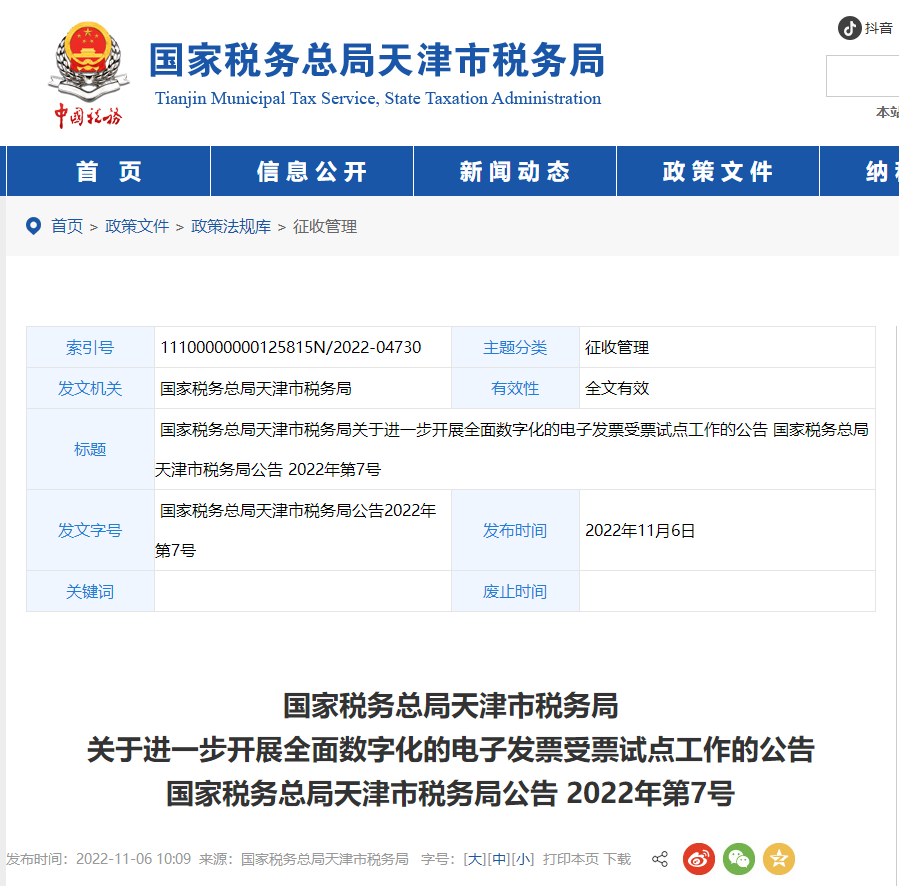Open the 新闻动态 navigation tab
899x886 pixels.
515,171
